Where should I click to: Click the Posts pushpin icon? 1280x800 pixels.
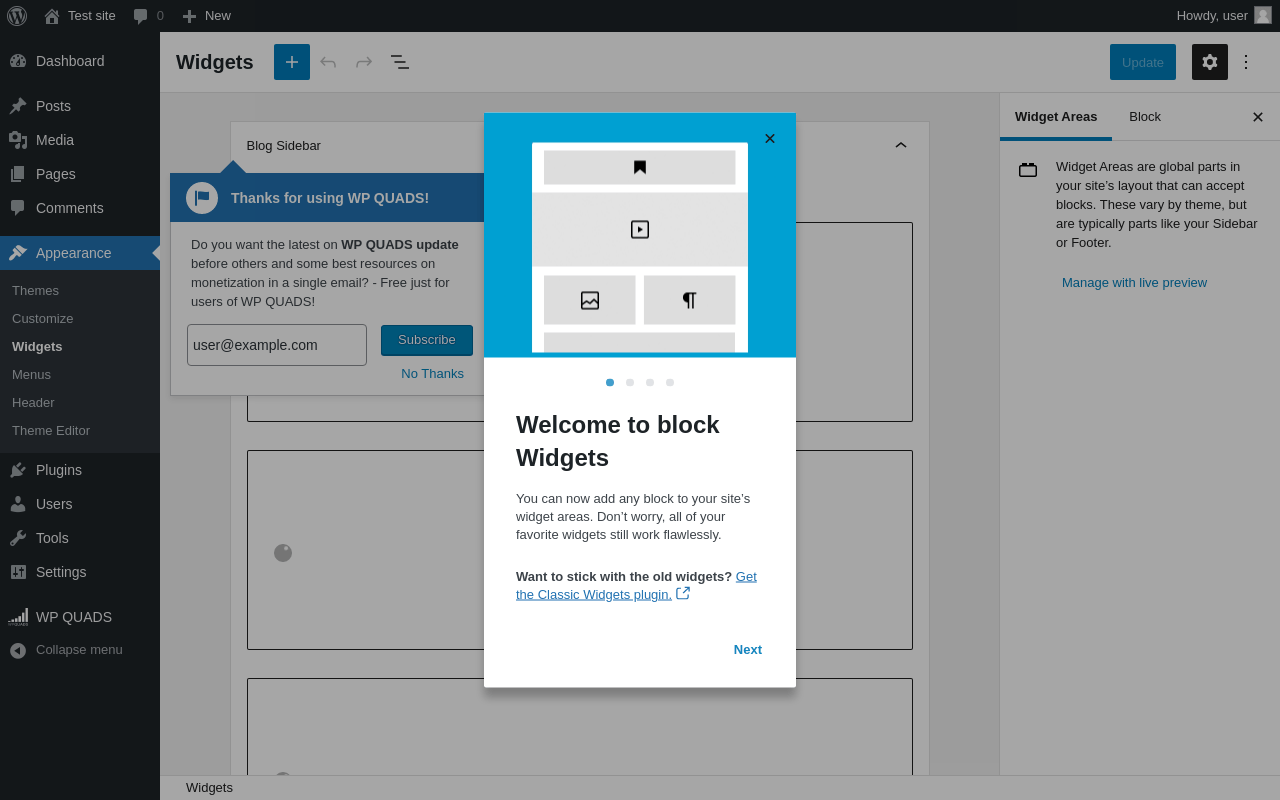[18, 106]
